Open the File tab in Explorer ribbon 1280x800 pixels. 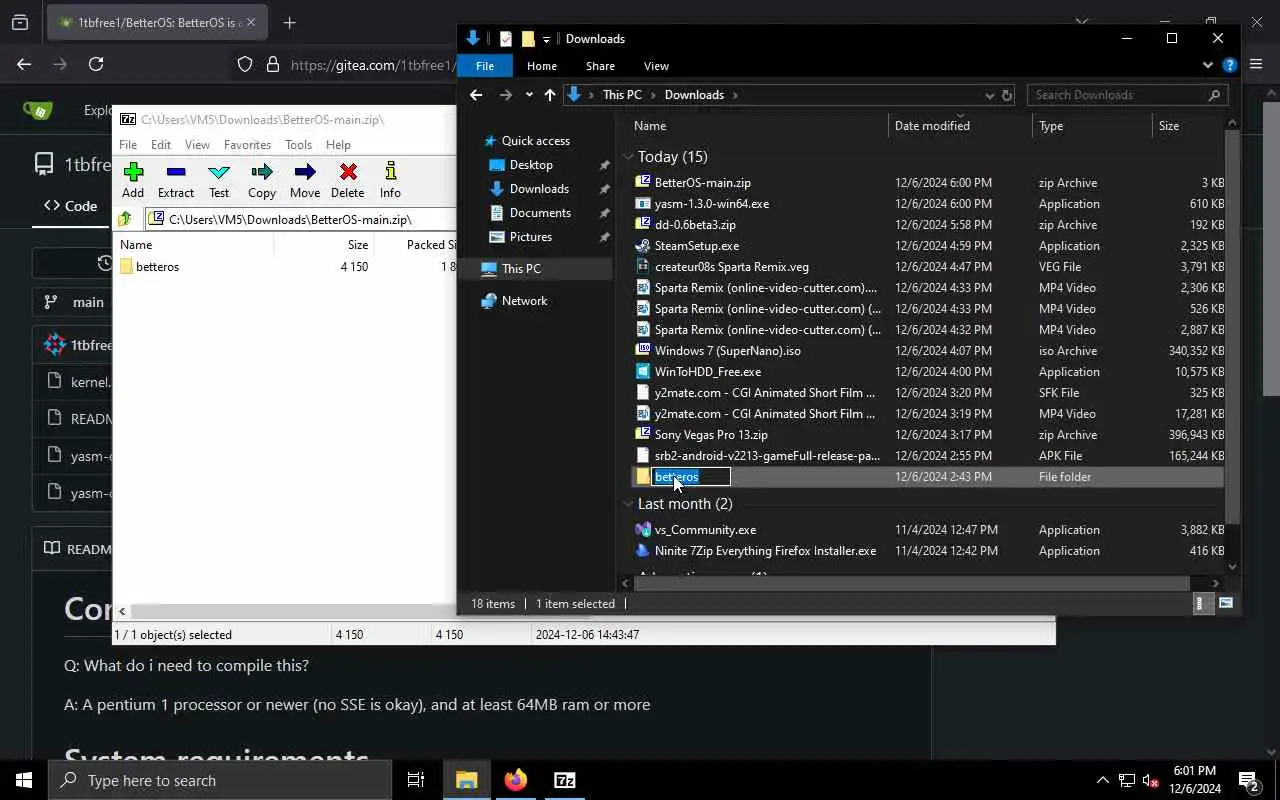tap(485, 66)
